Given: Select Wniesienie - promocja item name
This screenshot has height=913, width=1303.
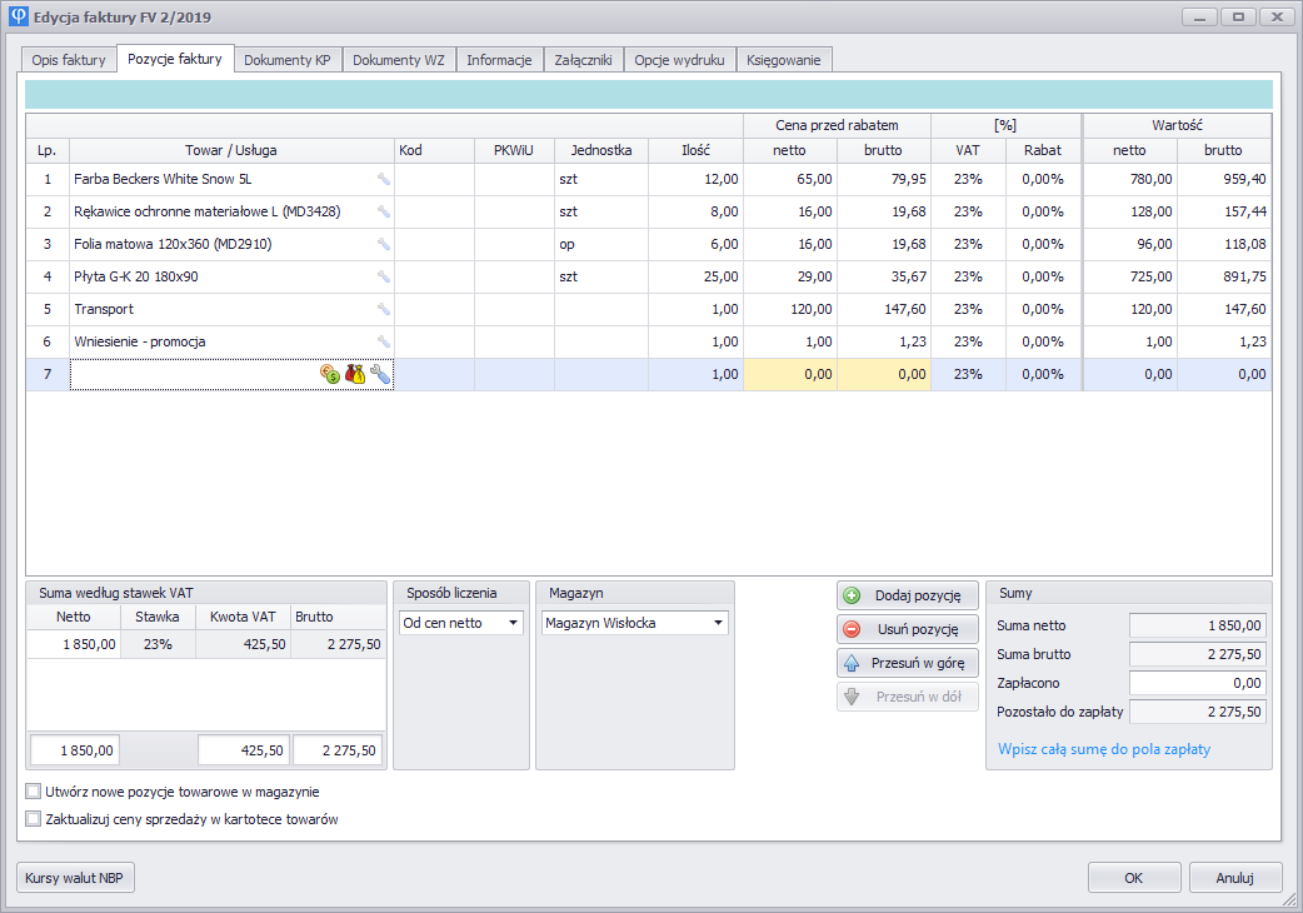Looking at the screenshot, I should 140,342.
